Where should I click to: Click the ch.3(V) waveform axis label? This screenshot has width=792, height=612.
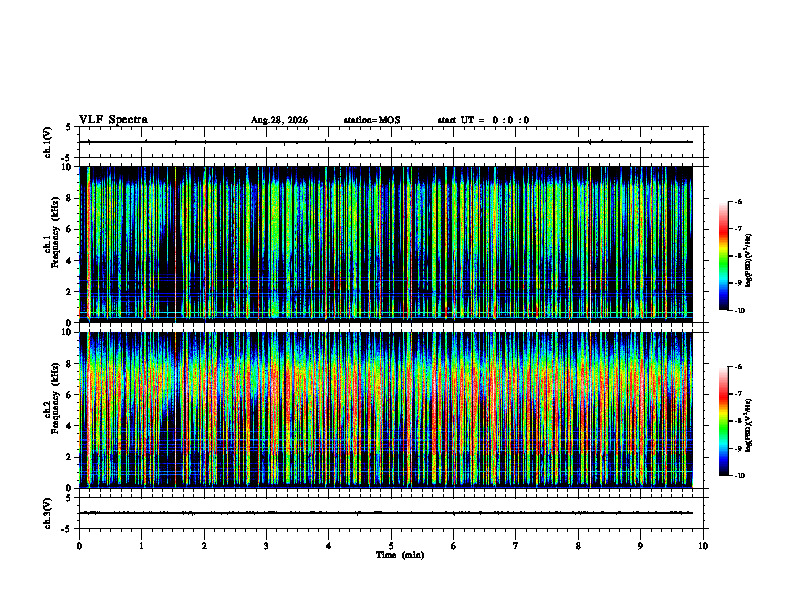click(47, 513)
